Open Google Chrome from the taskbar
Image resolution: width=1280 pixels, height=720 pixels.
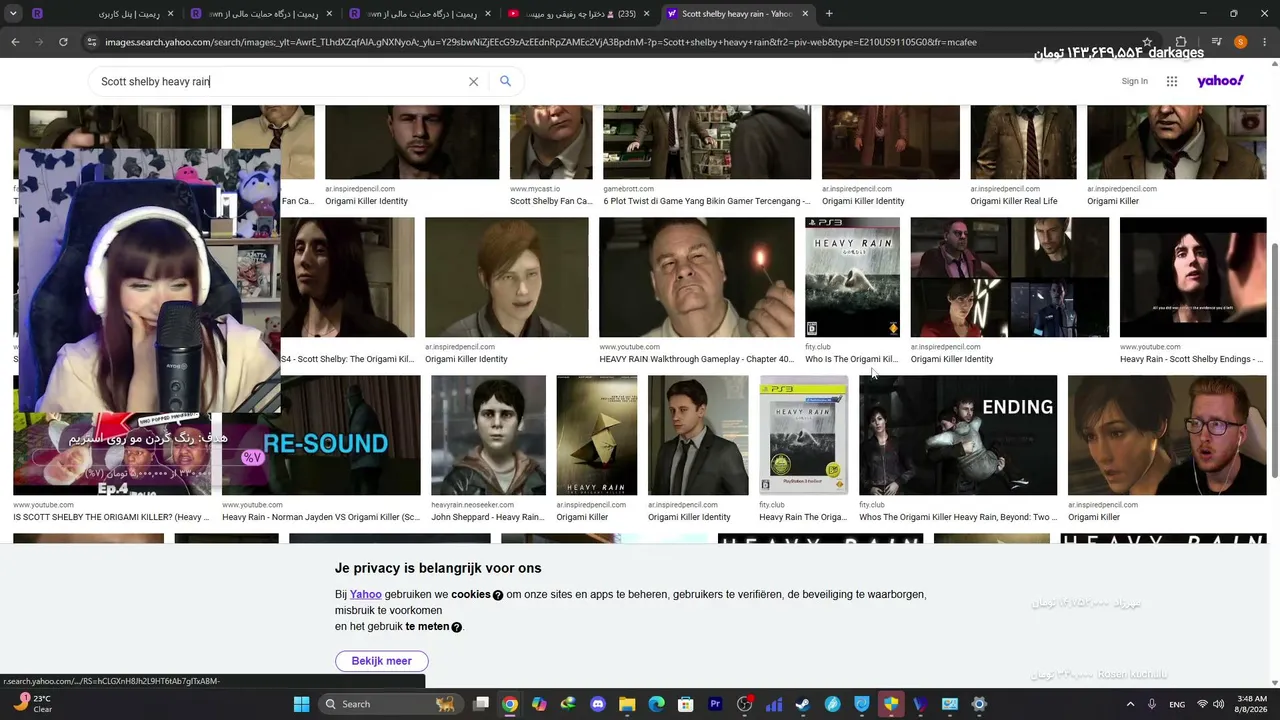[510, 704]
